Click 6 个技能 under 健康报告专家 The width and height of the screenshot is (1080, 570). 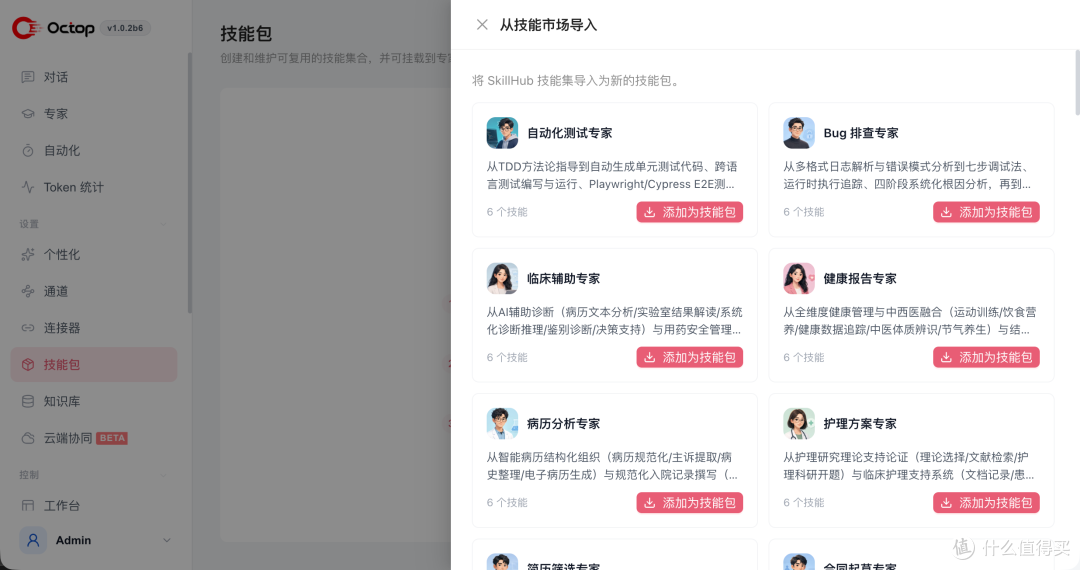(804, 357)
